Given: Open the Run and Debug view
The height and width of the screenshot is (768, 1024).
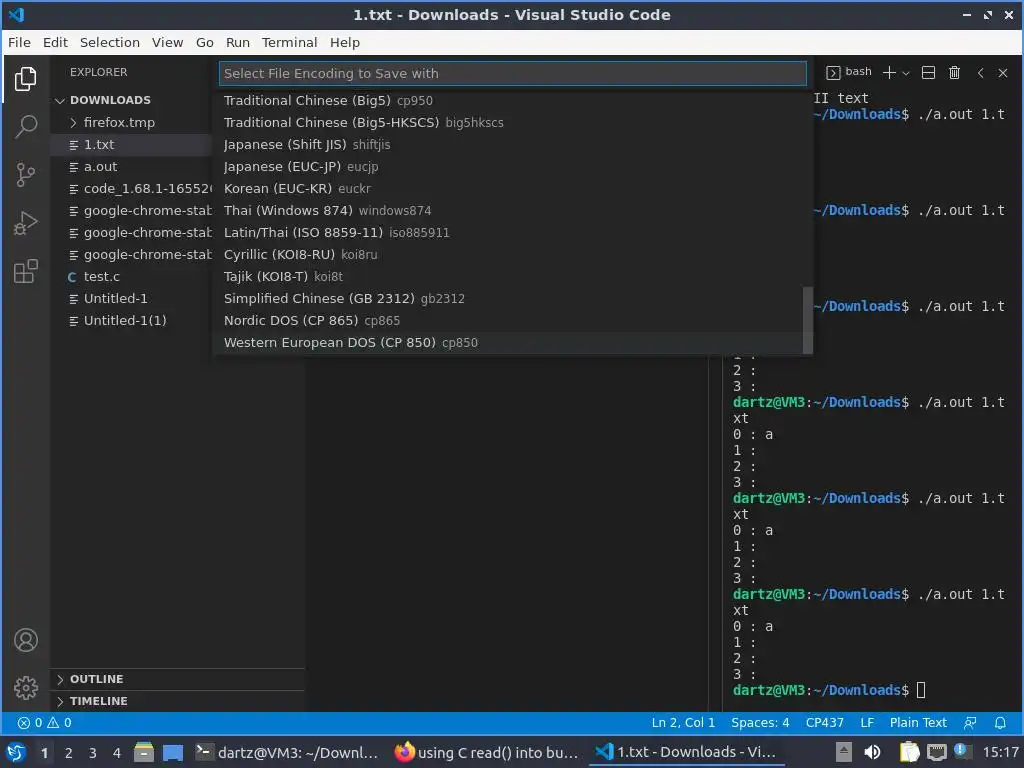Looking at the screenshot, I should pos(25,223).
